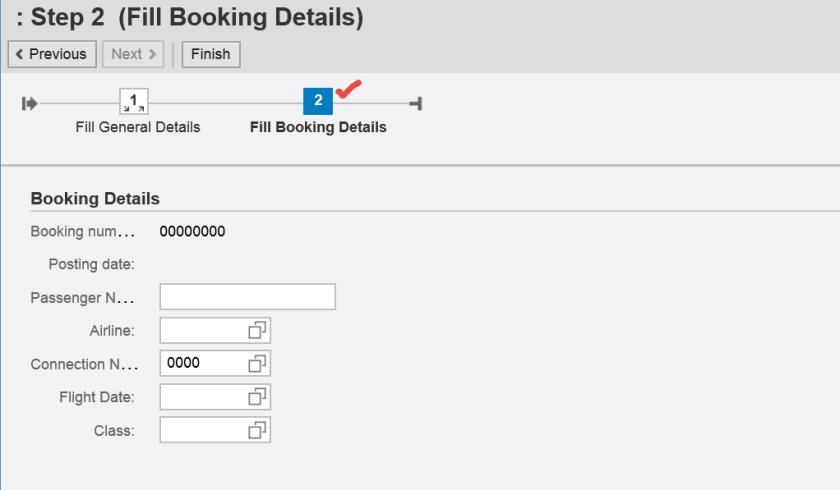Focus the Passenger Name input field
The height and width of the screenshot is (490, 840).
coord(247,297)
